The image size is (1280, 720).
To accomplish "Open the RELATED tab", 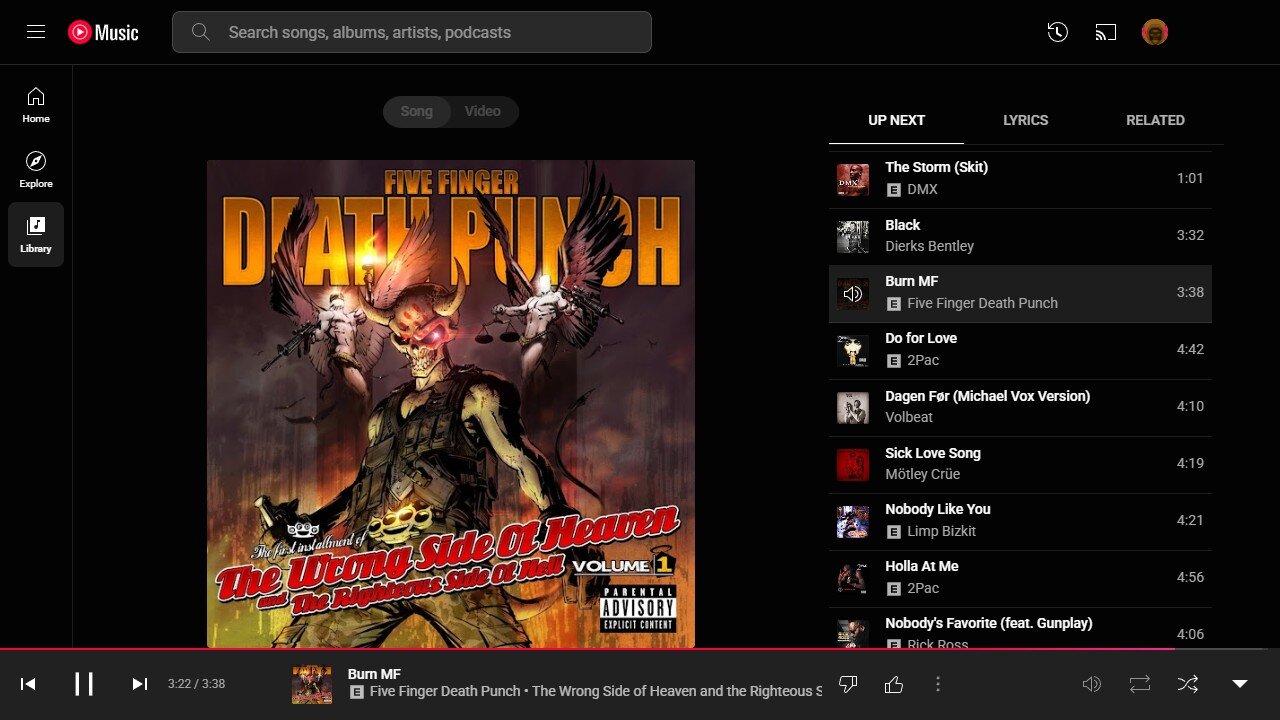I will (1155, 120).
